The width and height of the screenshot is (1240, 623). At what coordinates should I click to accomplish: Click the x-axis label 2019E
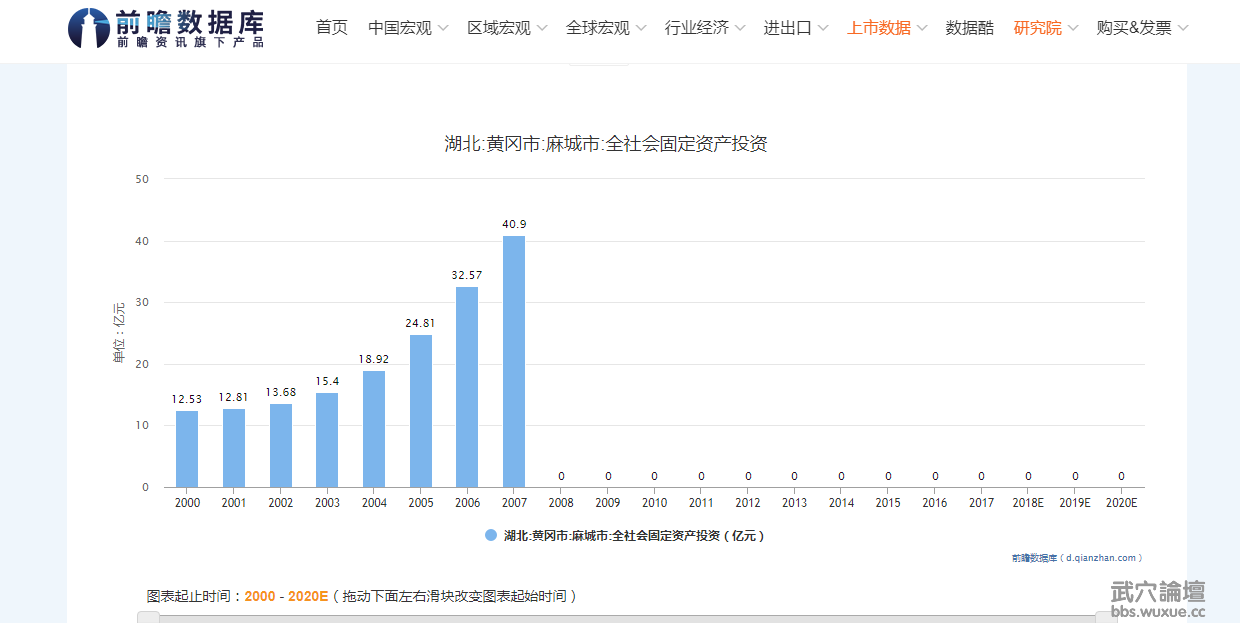(1075, 503)
